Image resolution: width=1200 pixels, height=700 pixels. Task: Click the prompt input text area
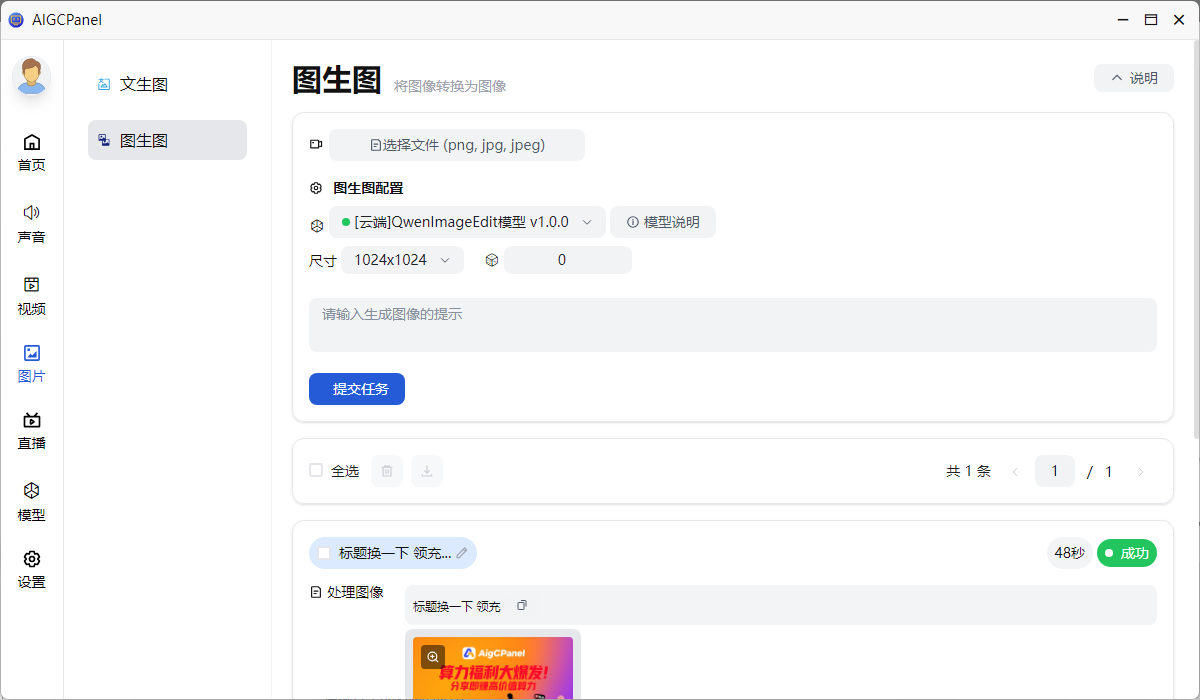coord(732,325)
